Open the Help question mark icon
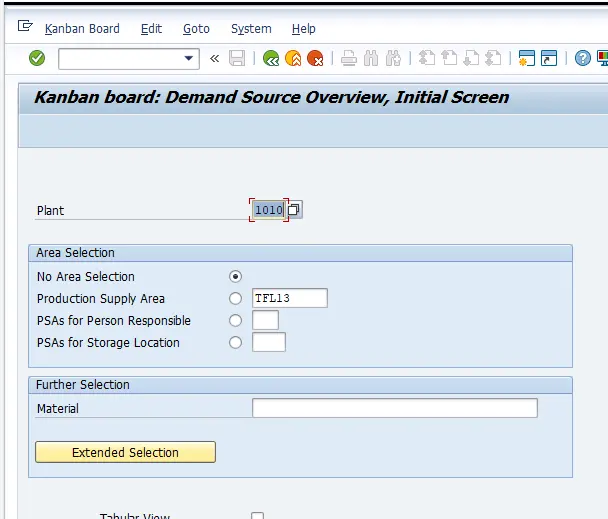Screen dimensions: 608x519 583,59
